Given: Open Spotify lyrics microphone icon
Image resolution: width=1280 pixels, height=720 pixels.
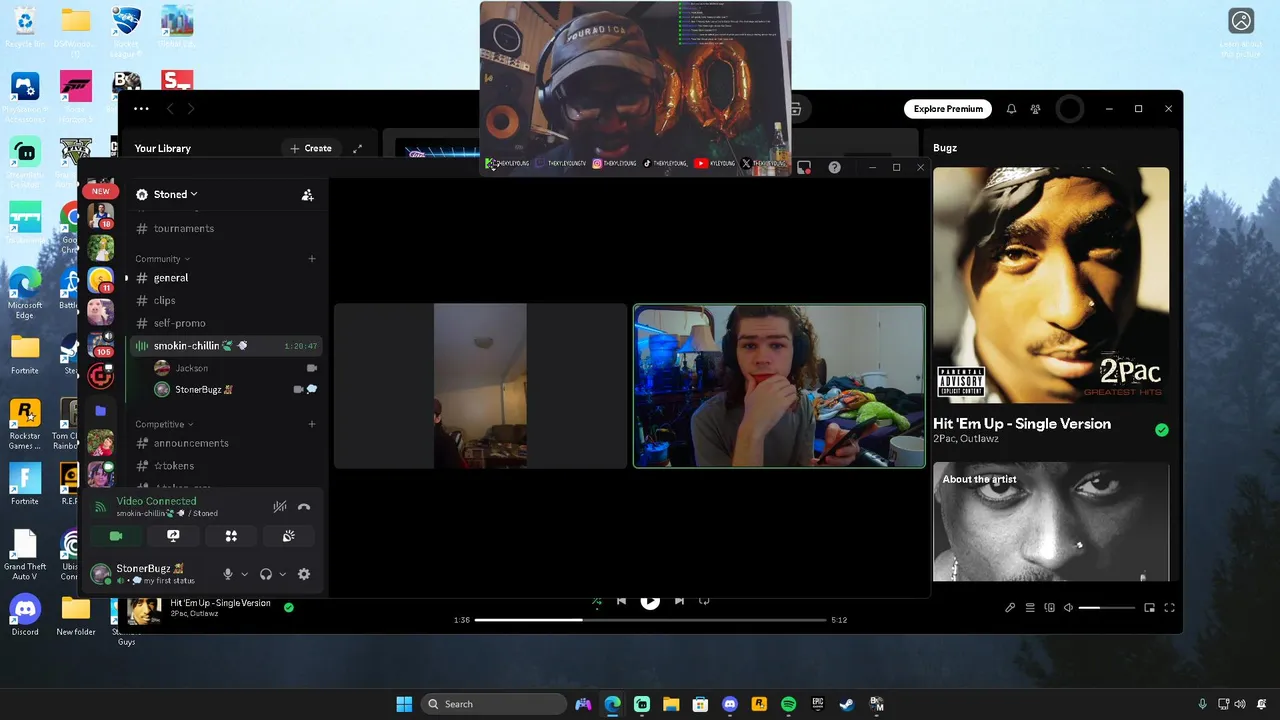Looking at the screenshot, I should coord(1010,608).
